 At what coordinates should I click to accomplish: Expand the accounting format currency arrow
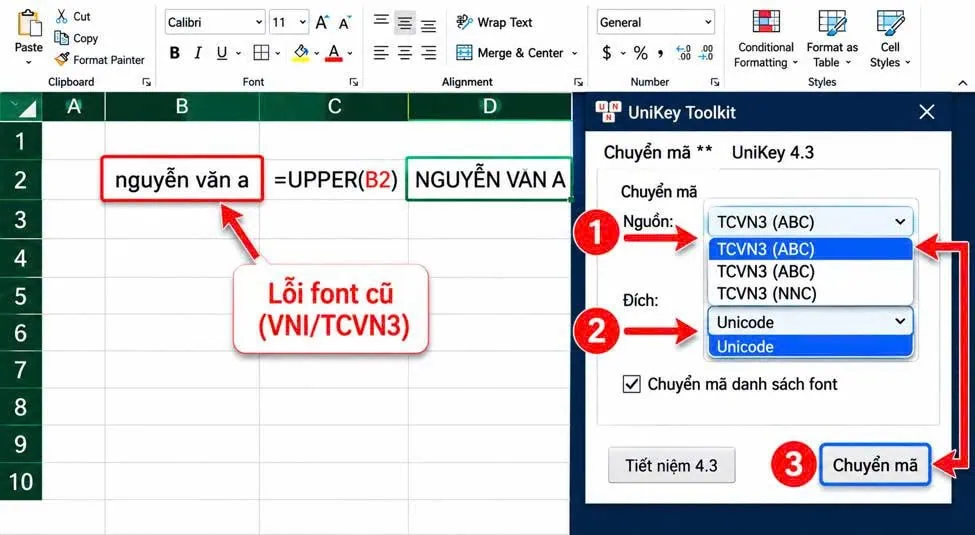(x=623, y=54)
